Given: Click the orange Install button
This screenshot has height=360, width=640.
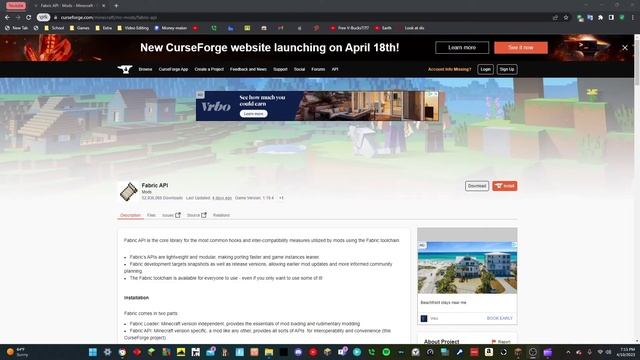Looking at the screenshot, I should pos(505,186).
